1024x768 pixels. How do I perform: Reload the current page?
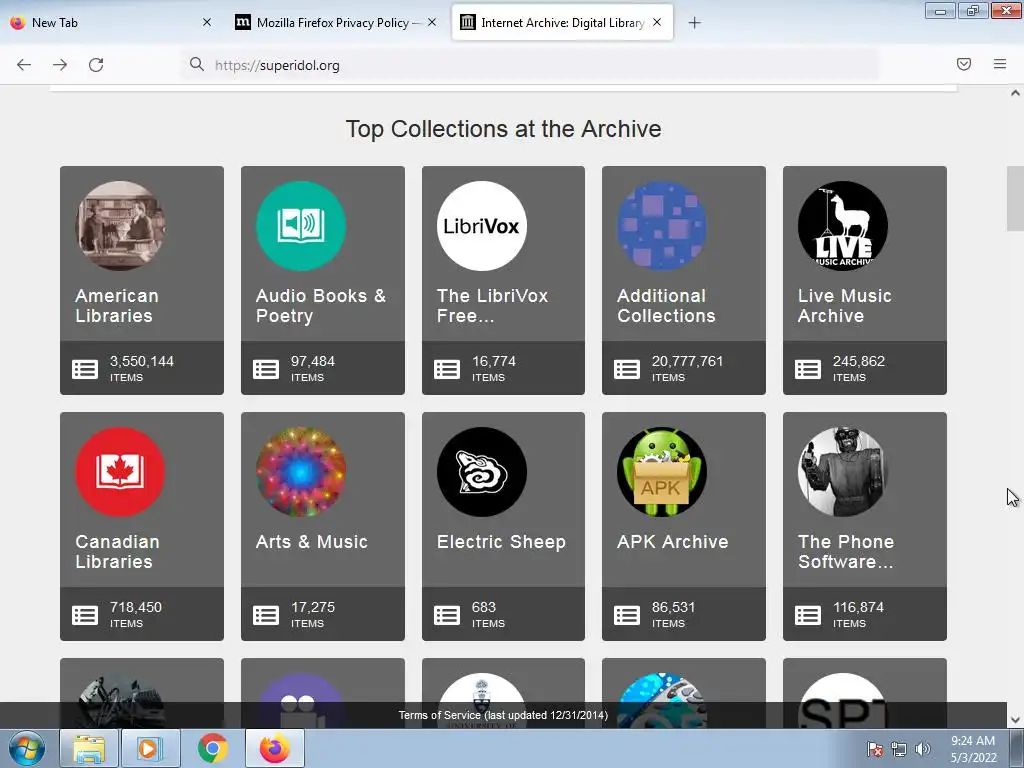tap(96, 65)
